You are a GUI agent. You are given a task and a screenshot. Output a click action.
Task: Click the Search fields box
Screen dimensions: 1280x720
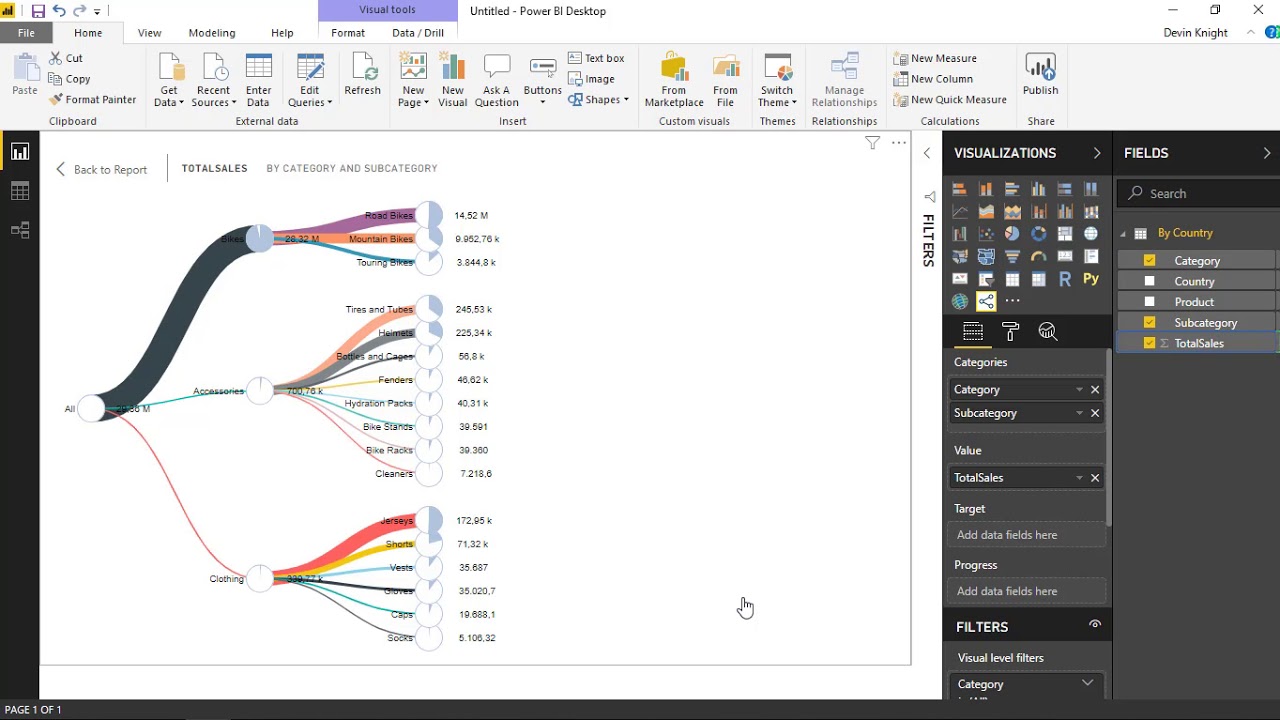tap(1198, 193)
